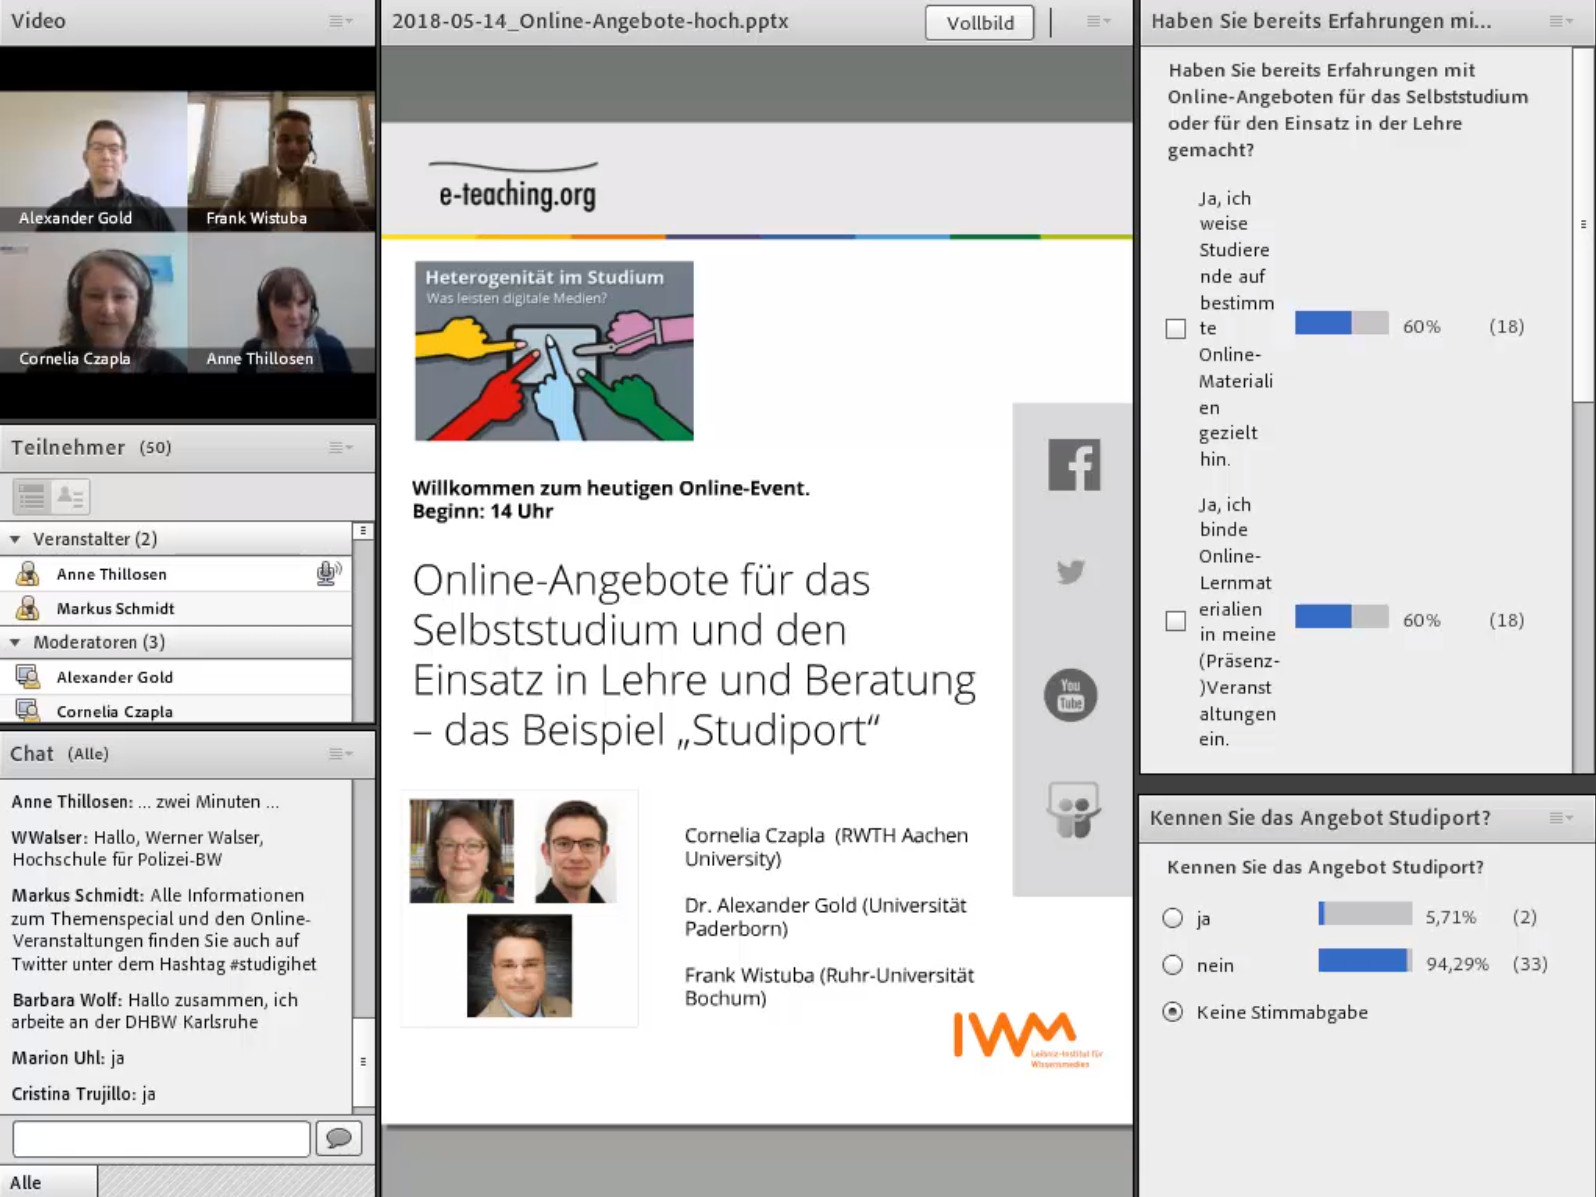Viewport: 1596px width, 1197px height.
Task: Open the Video pod options menu
Action: click(341, 21)
